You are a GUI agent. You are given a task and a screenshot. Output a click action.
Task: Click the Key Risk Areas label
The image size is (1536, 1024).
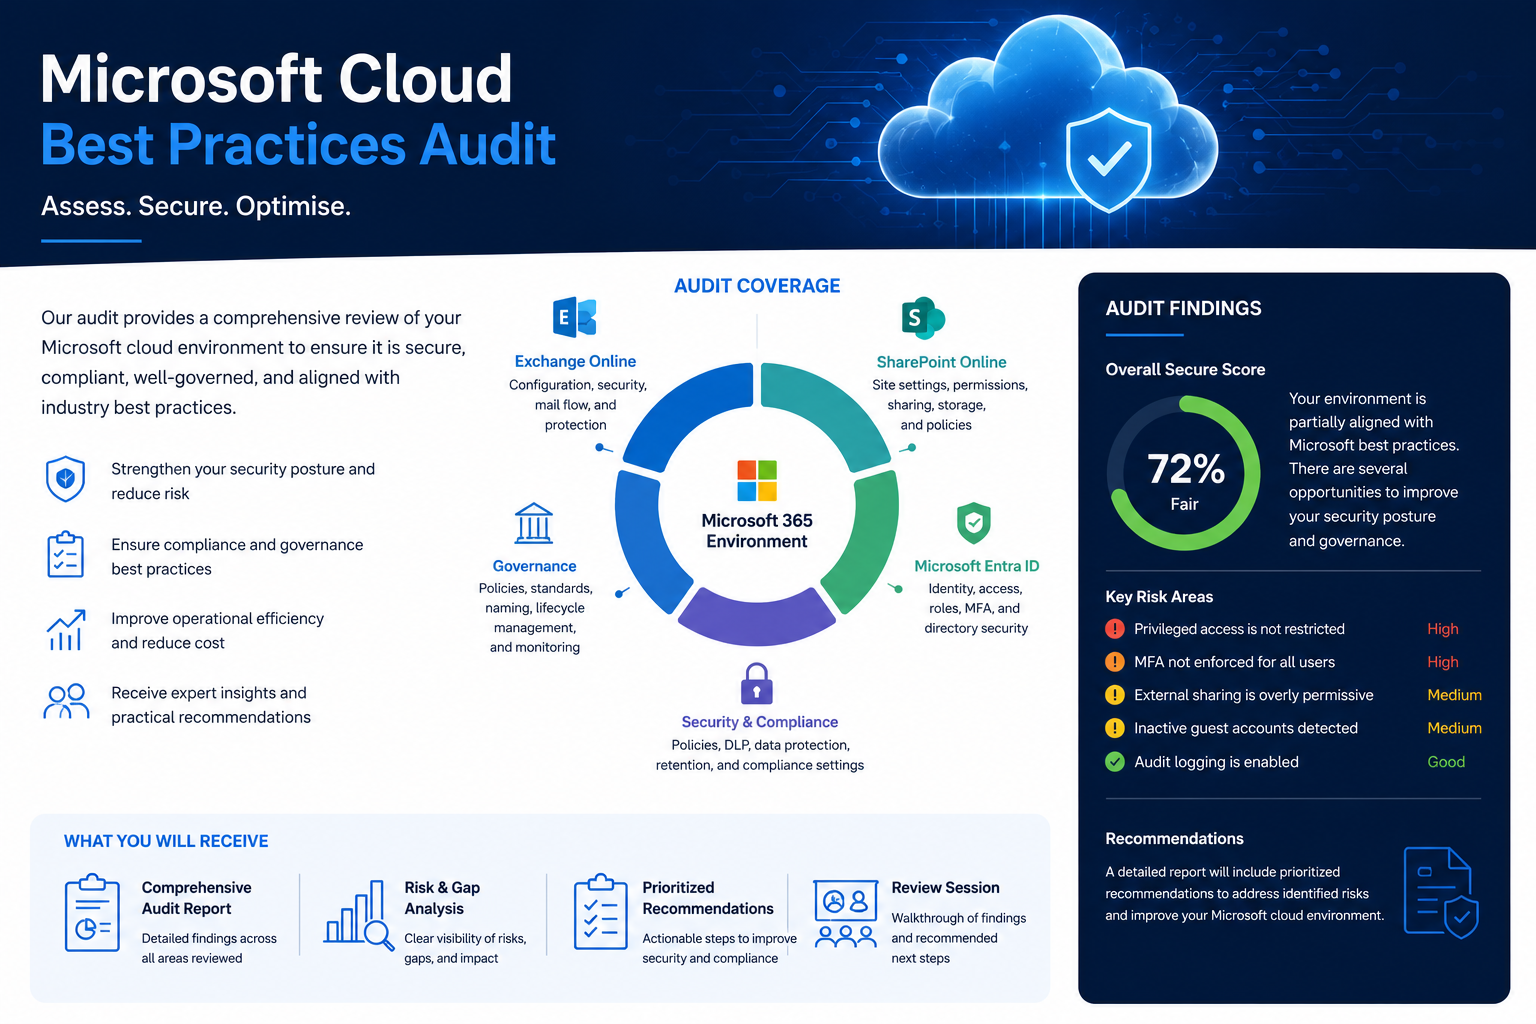coord(1159,597)
